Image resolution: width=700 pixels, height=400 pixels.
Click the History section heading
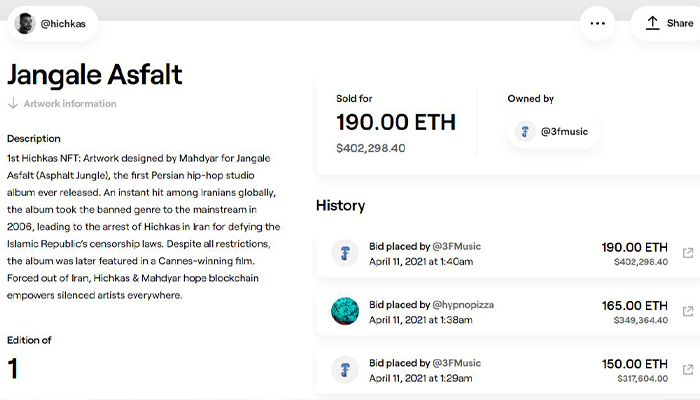340,205
